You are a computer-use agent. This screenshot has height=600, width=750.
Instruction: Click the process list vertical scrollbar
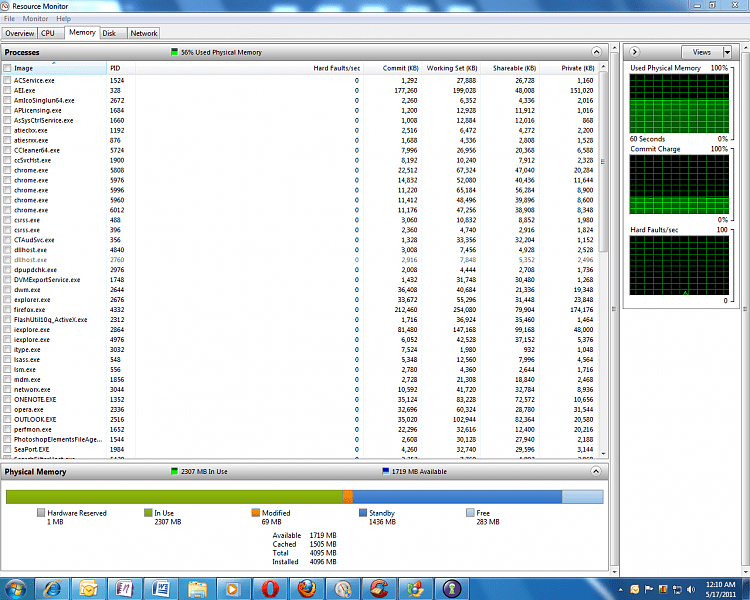[603, 162]
